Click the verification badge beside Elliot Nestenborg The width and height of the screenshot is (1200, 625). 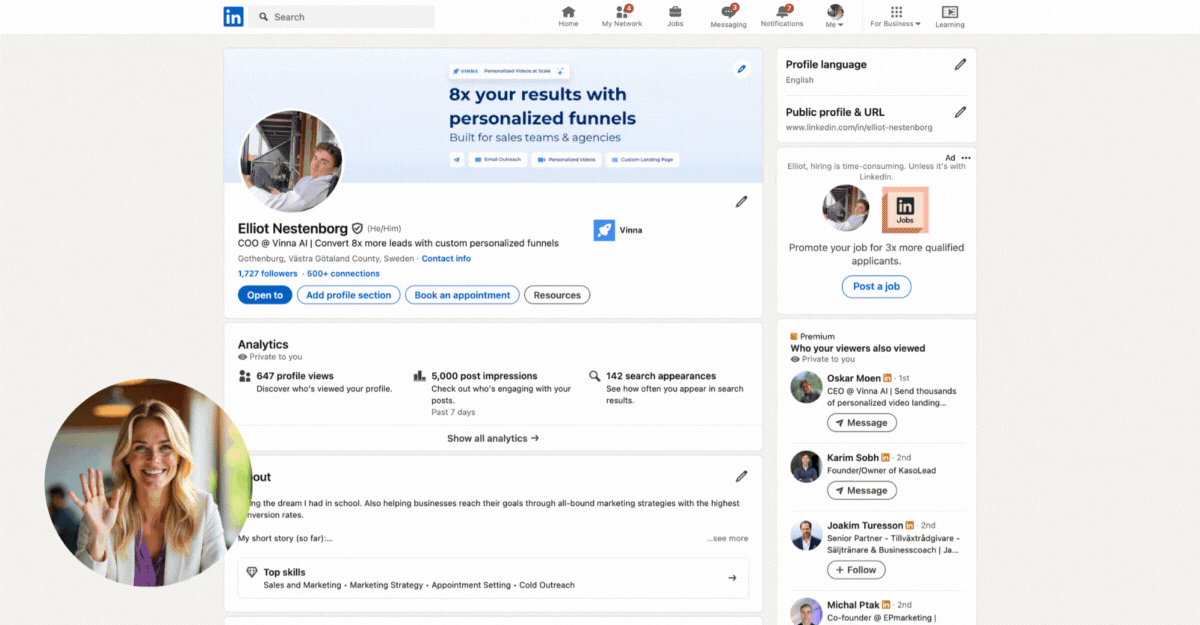357,229
